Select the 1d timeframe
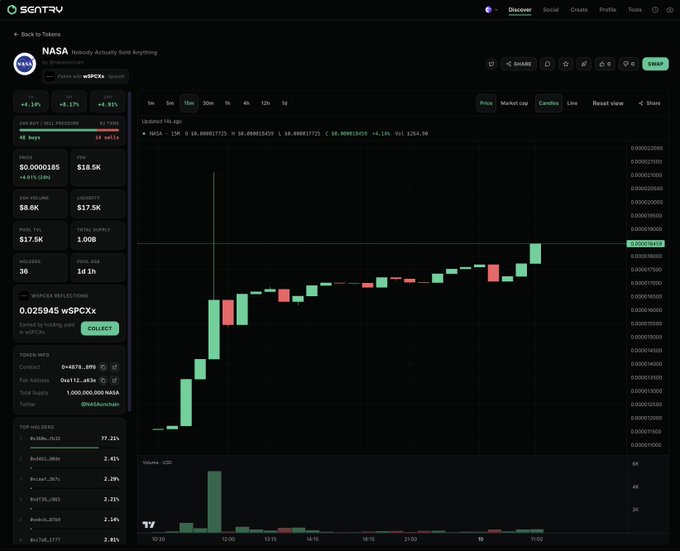 pos(284,103)
